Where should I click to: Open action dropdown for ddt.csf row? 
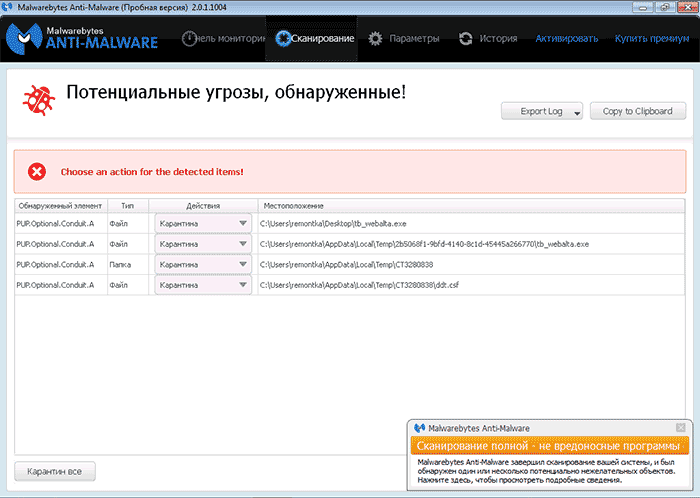tap(203, 285)
